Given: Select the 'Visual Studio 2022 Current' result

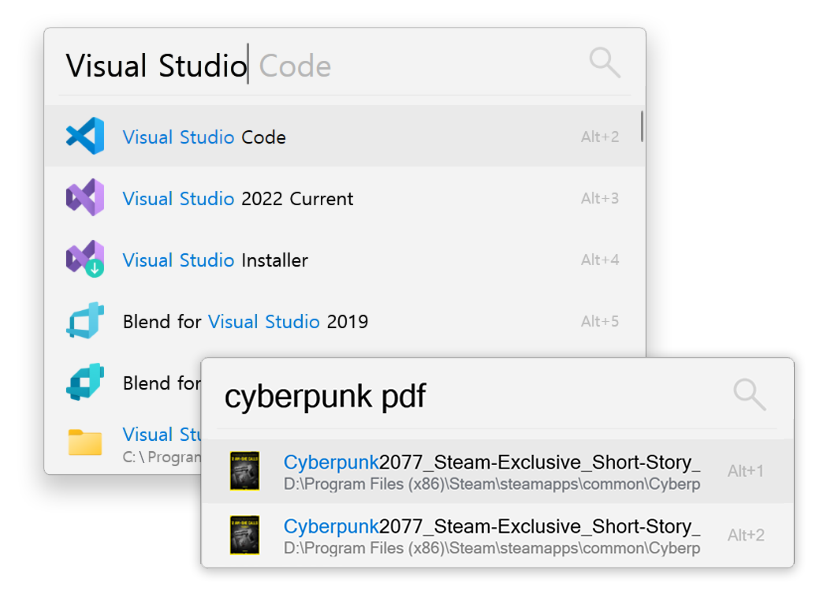Looking at the screenshot, I should coord(237,198).
